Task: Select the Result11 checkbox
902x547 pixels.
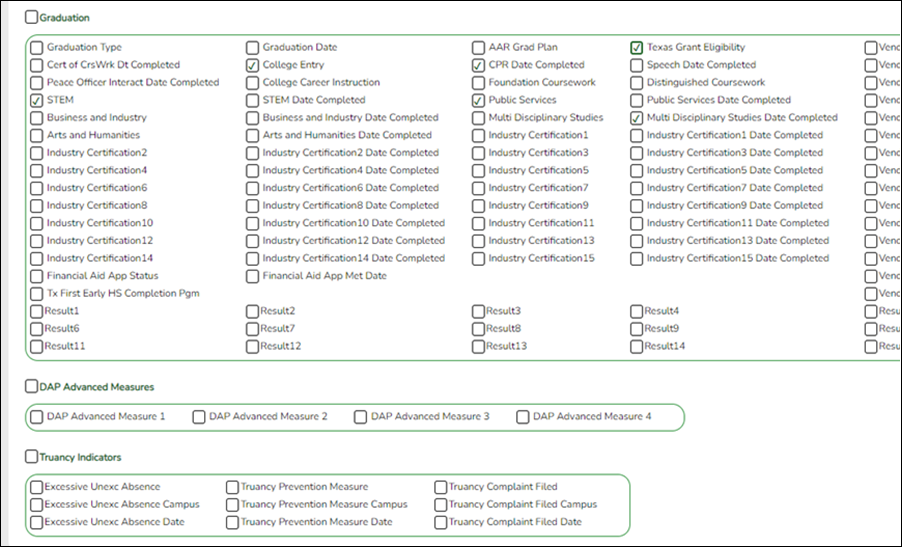Action: point(37,347)
